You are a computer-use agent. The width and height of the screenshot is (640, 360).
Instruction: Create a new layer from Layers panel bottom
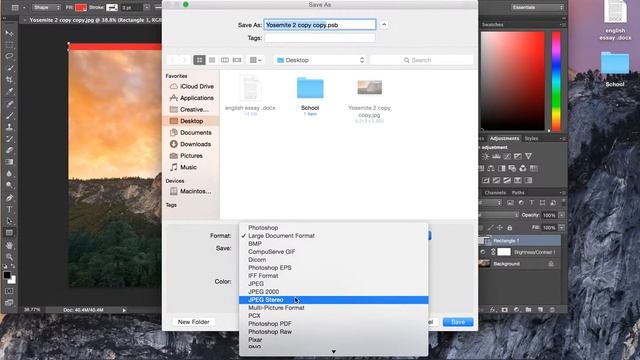click(x=540, y=310)
